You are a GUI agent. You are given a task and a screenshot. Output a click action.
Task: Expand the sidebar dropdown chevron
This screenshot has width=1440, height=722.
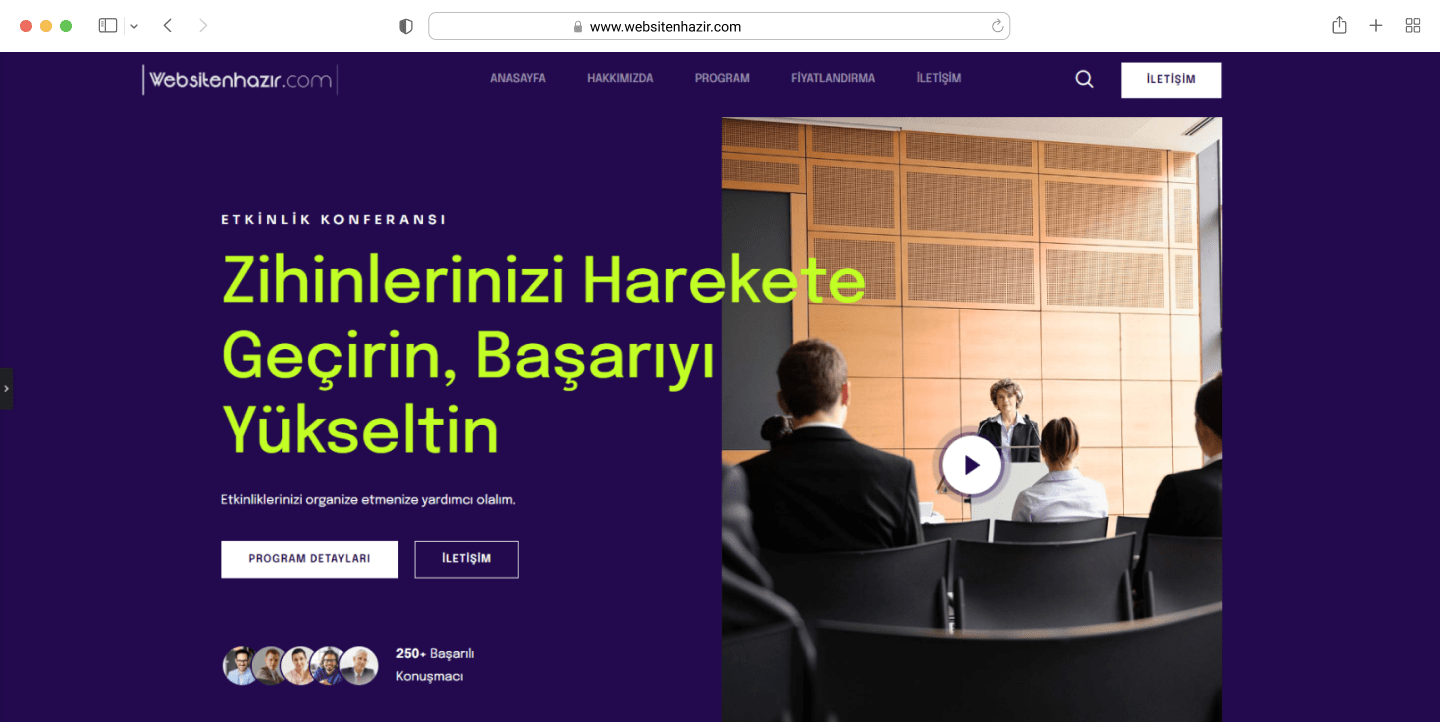[x=134, y=26]
